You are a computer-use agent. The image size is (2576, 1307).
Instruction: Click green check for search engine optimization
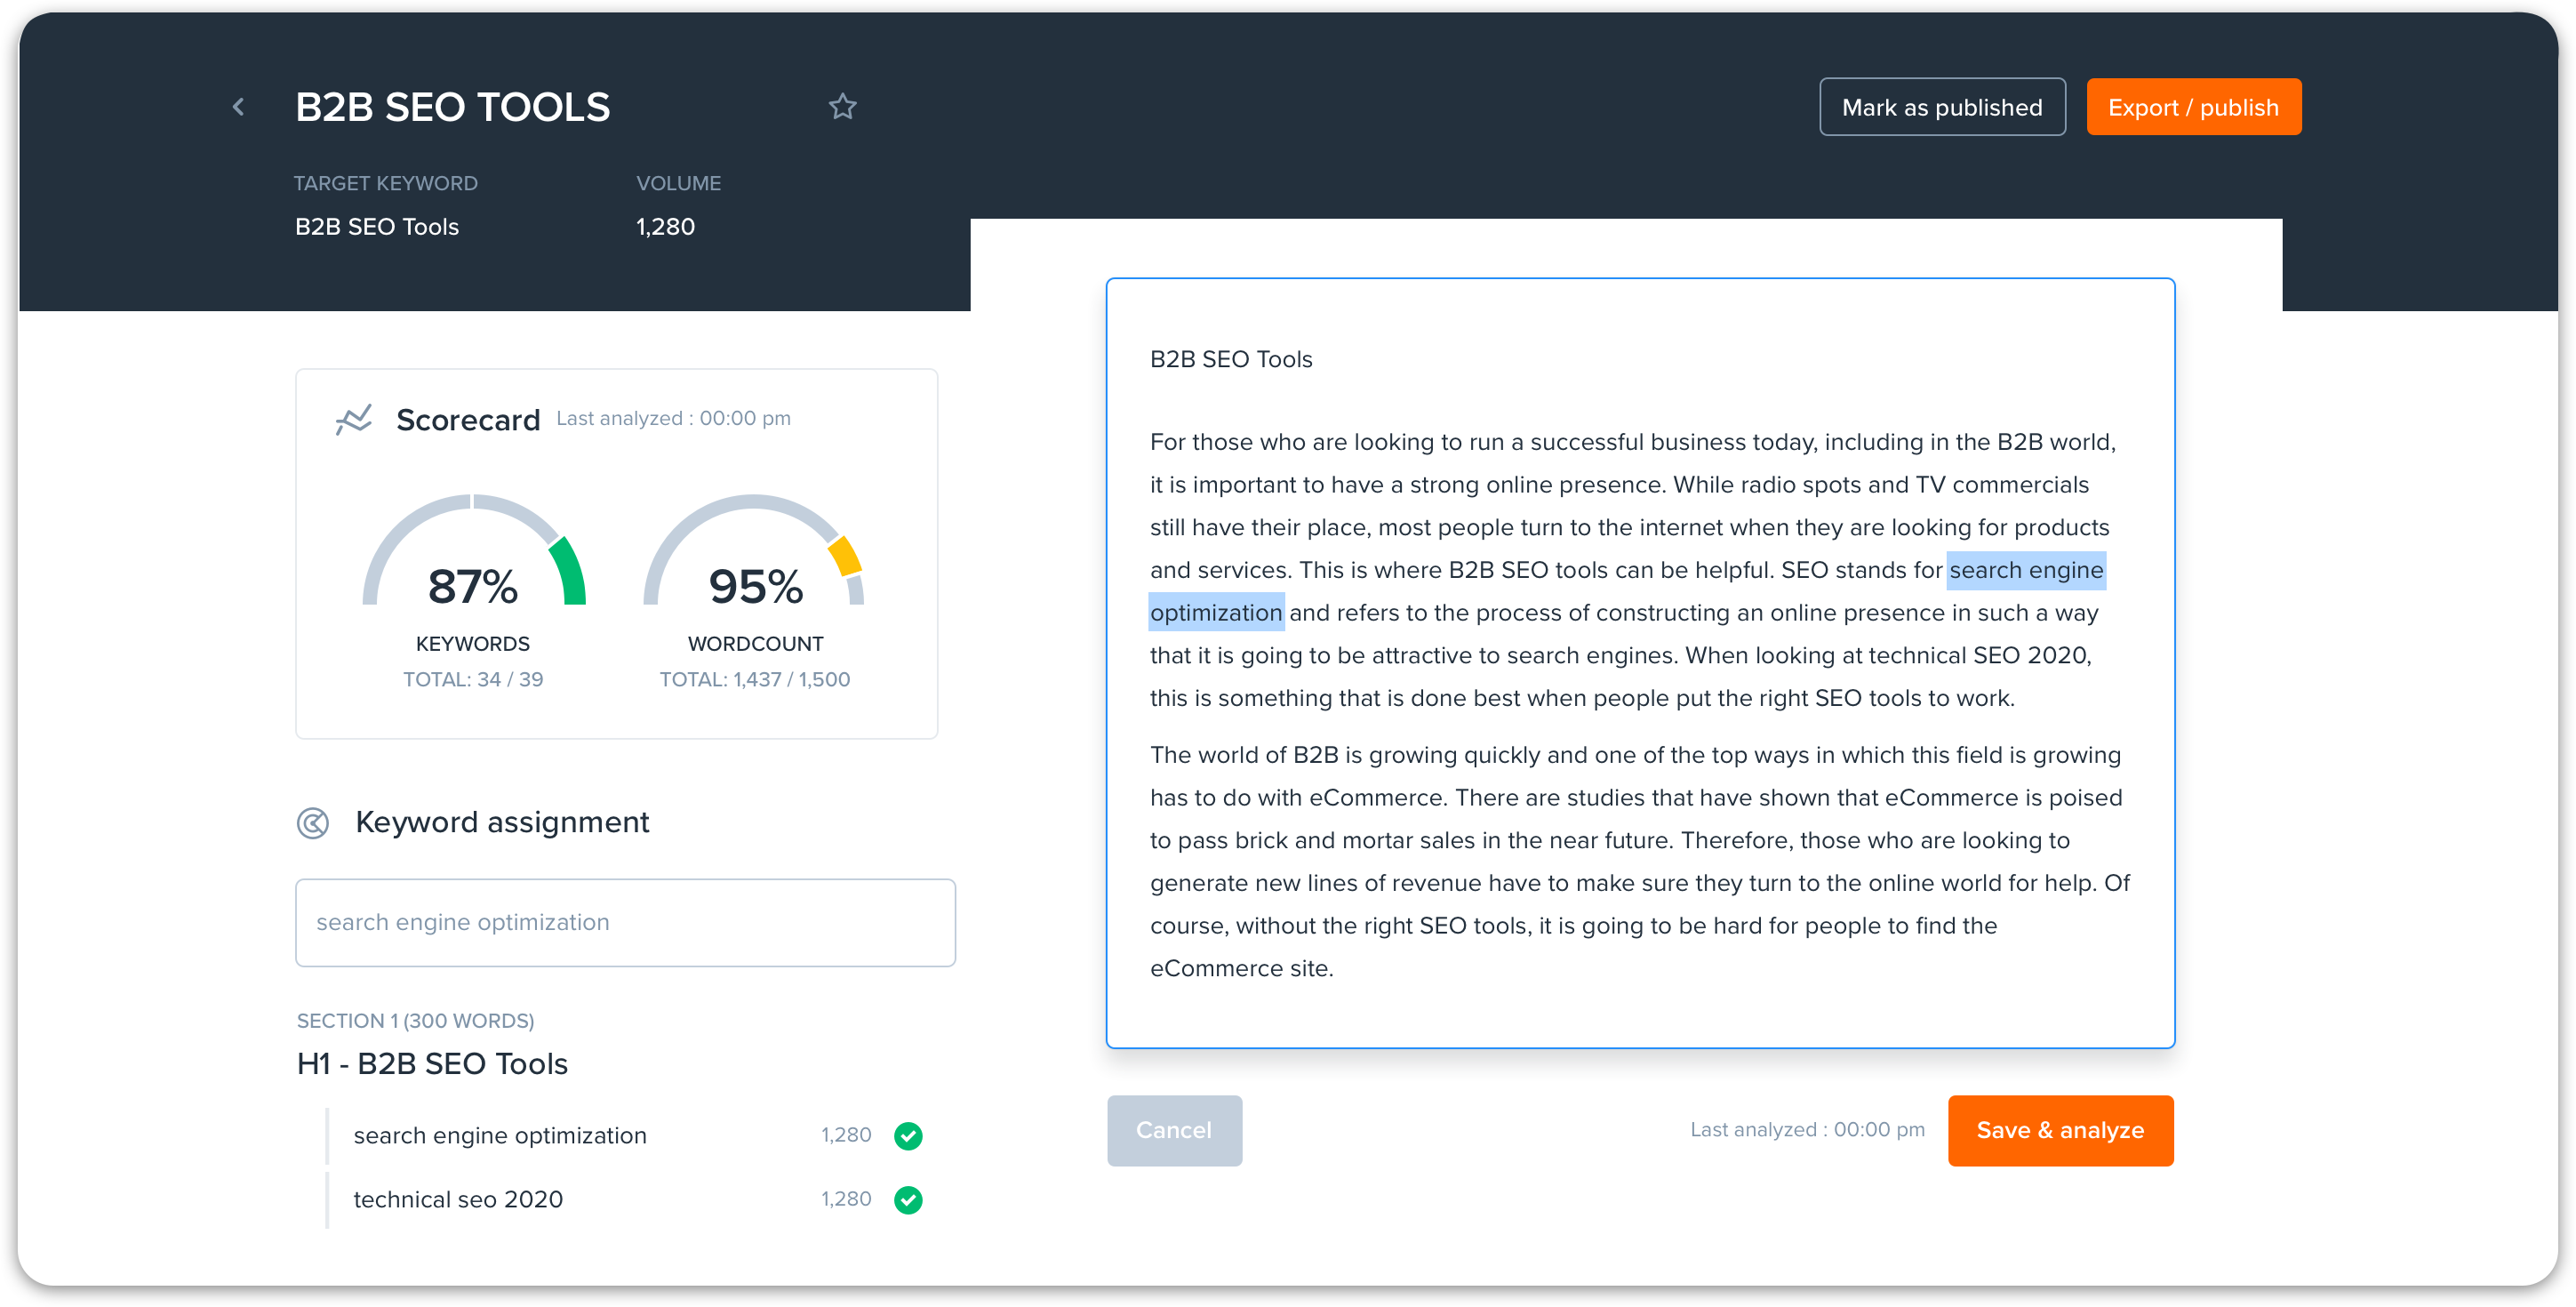[x=908, y=1136]
